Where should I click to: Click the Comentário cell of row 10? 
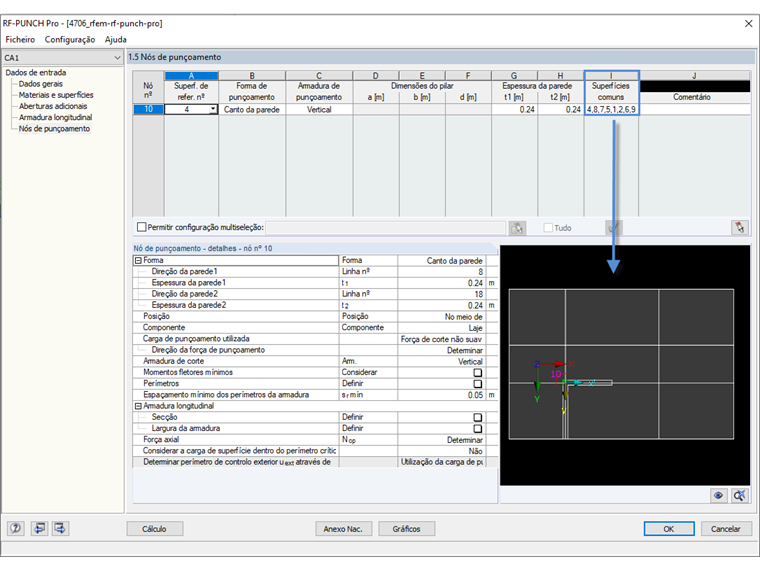click(695, 110)
